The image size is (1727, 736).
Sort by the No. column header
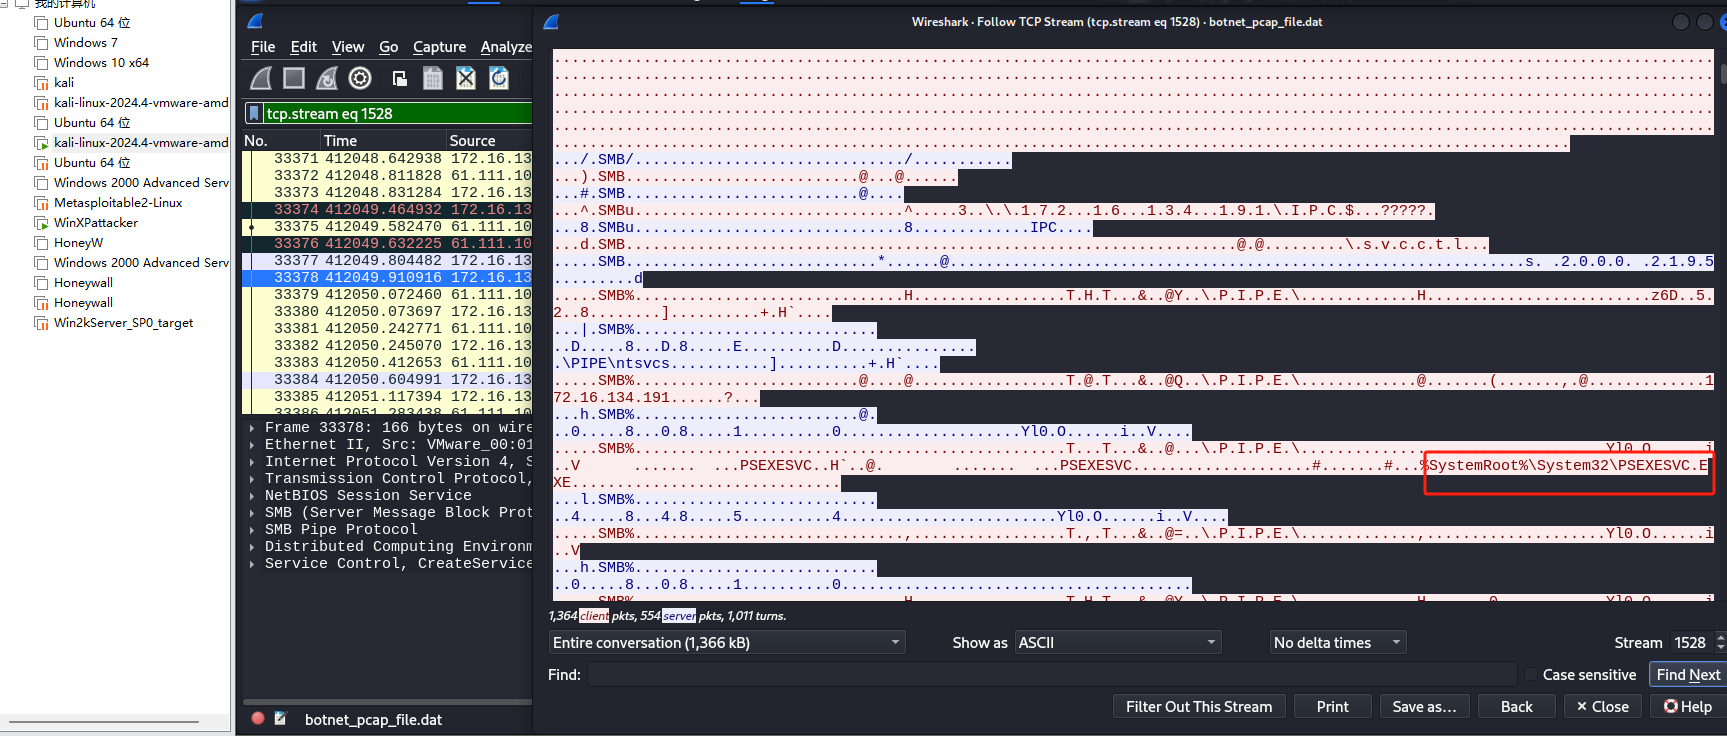tap(281, 140)
